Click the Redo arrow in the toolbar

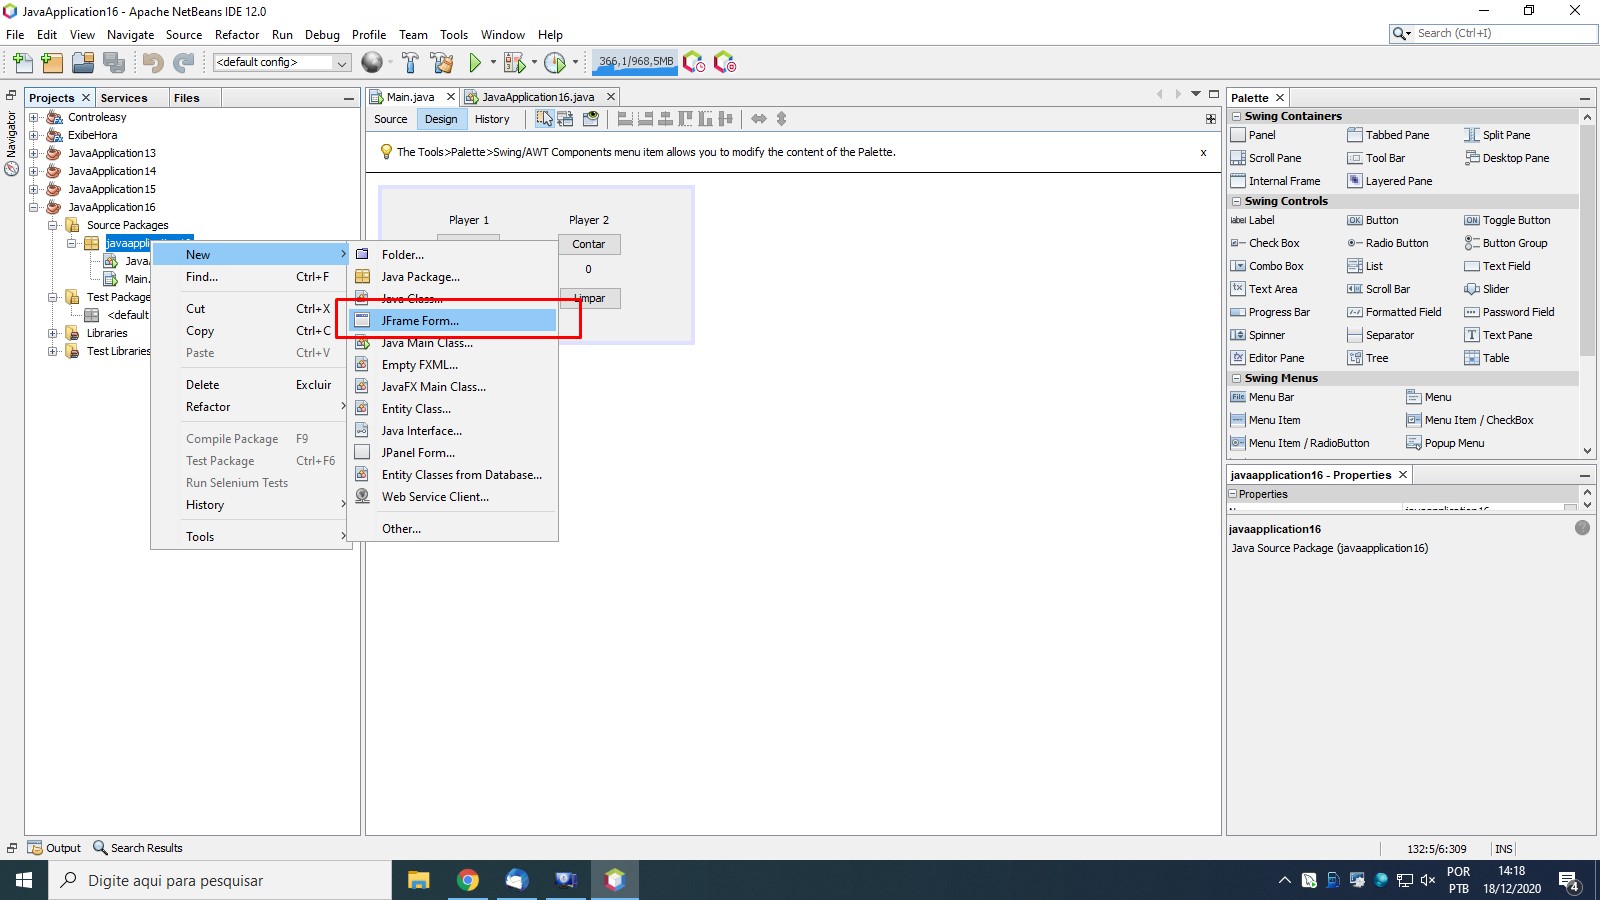coord(184,63)
